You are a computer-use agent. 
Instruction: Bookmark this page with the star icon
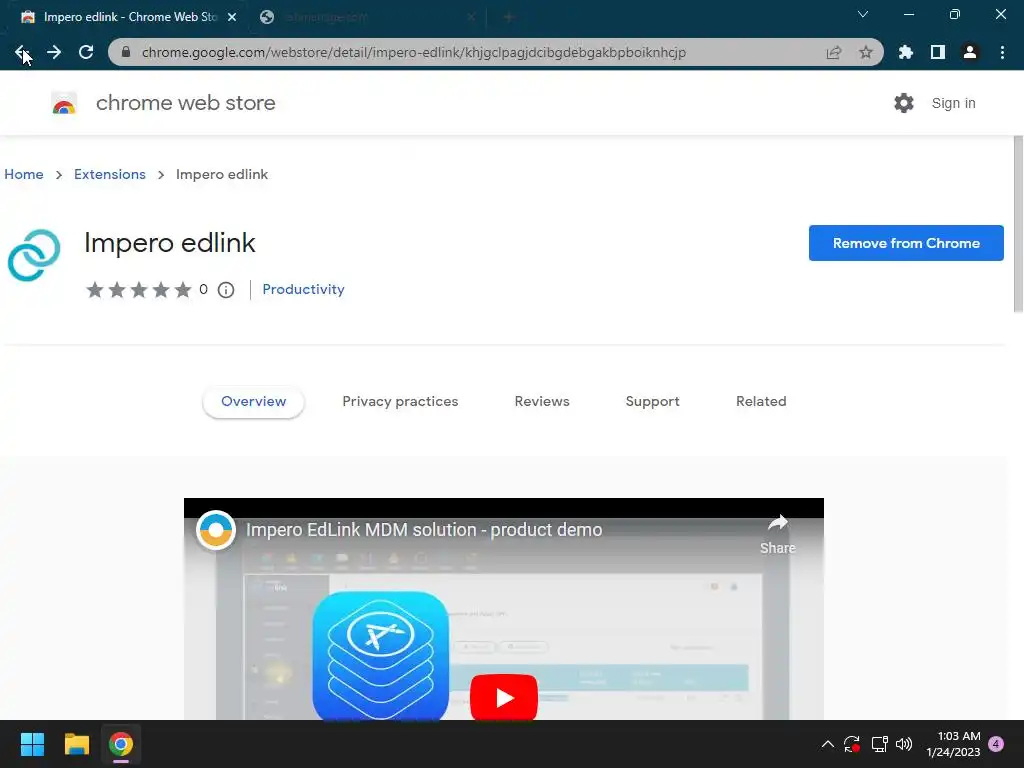click(866, 52)
